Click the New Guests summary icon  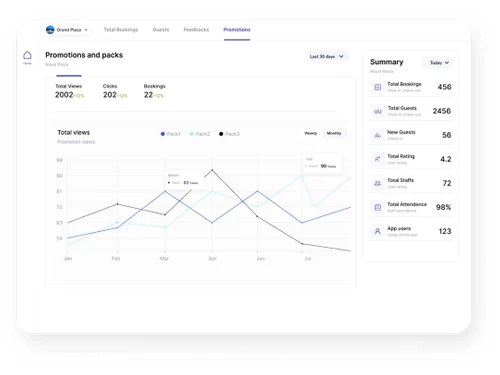[377, 135]
